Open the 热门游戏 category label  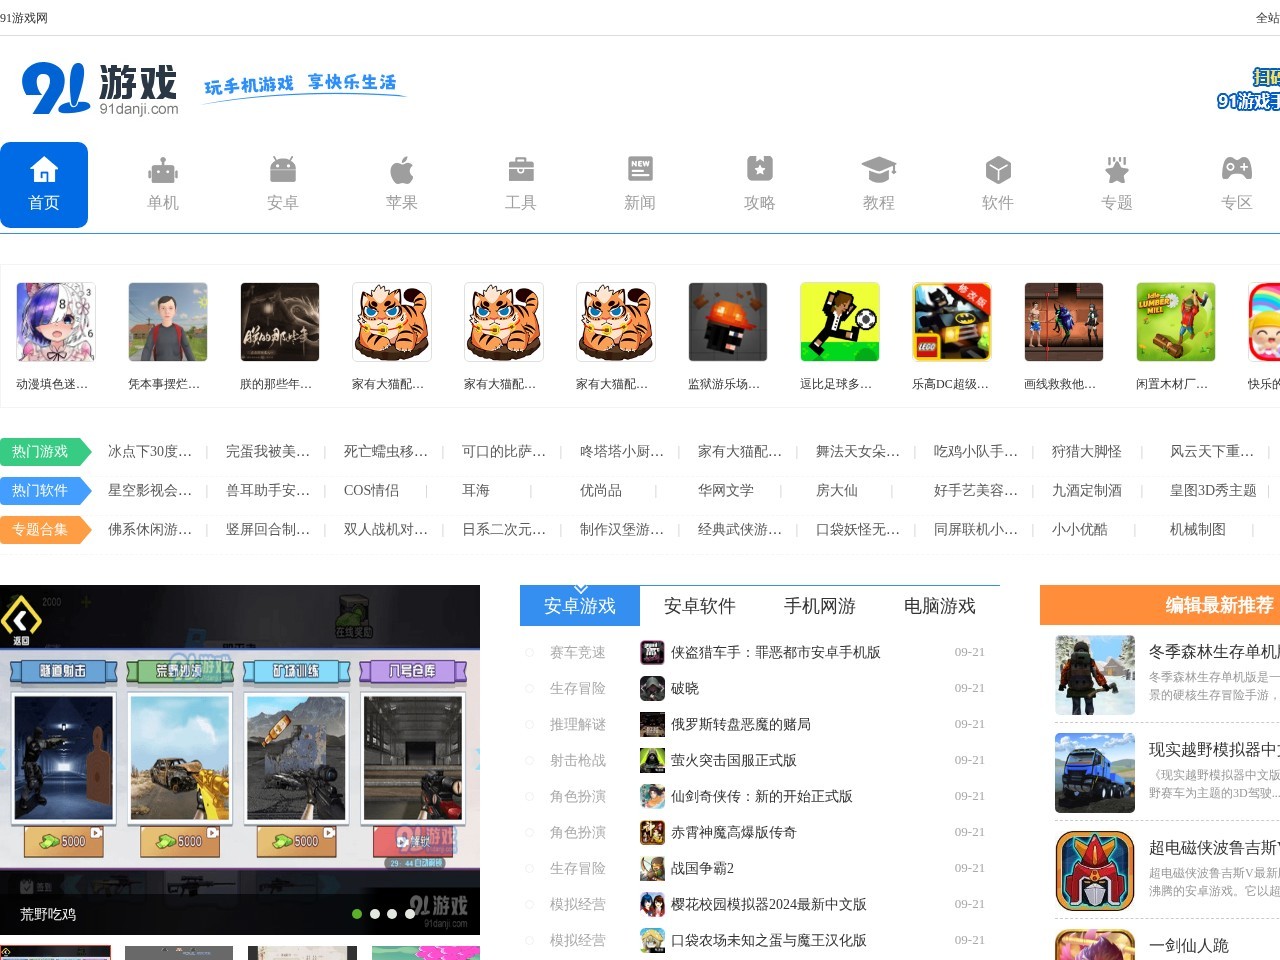click(x=45, y=452)
